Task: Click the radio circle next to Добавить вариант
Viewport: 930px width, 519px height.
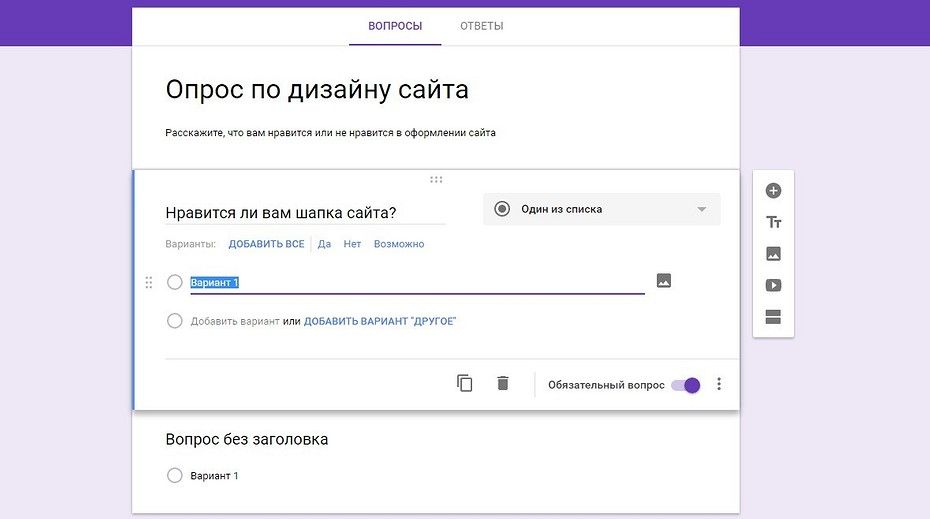Action: tap(174, 321)
